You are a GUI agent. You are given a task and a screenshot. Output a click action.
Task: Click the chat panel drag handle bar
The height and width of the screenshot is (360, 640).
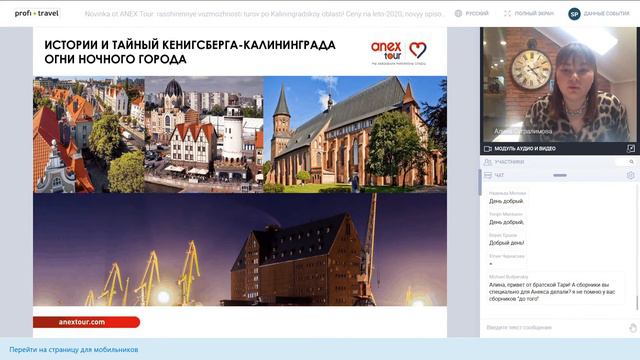tap(560, 175)
